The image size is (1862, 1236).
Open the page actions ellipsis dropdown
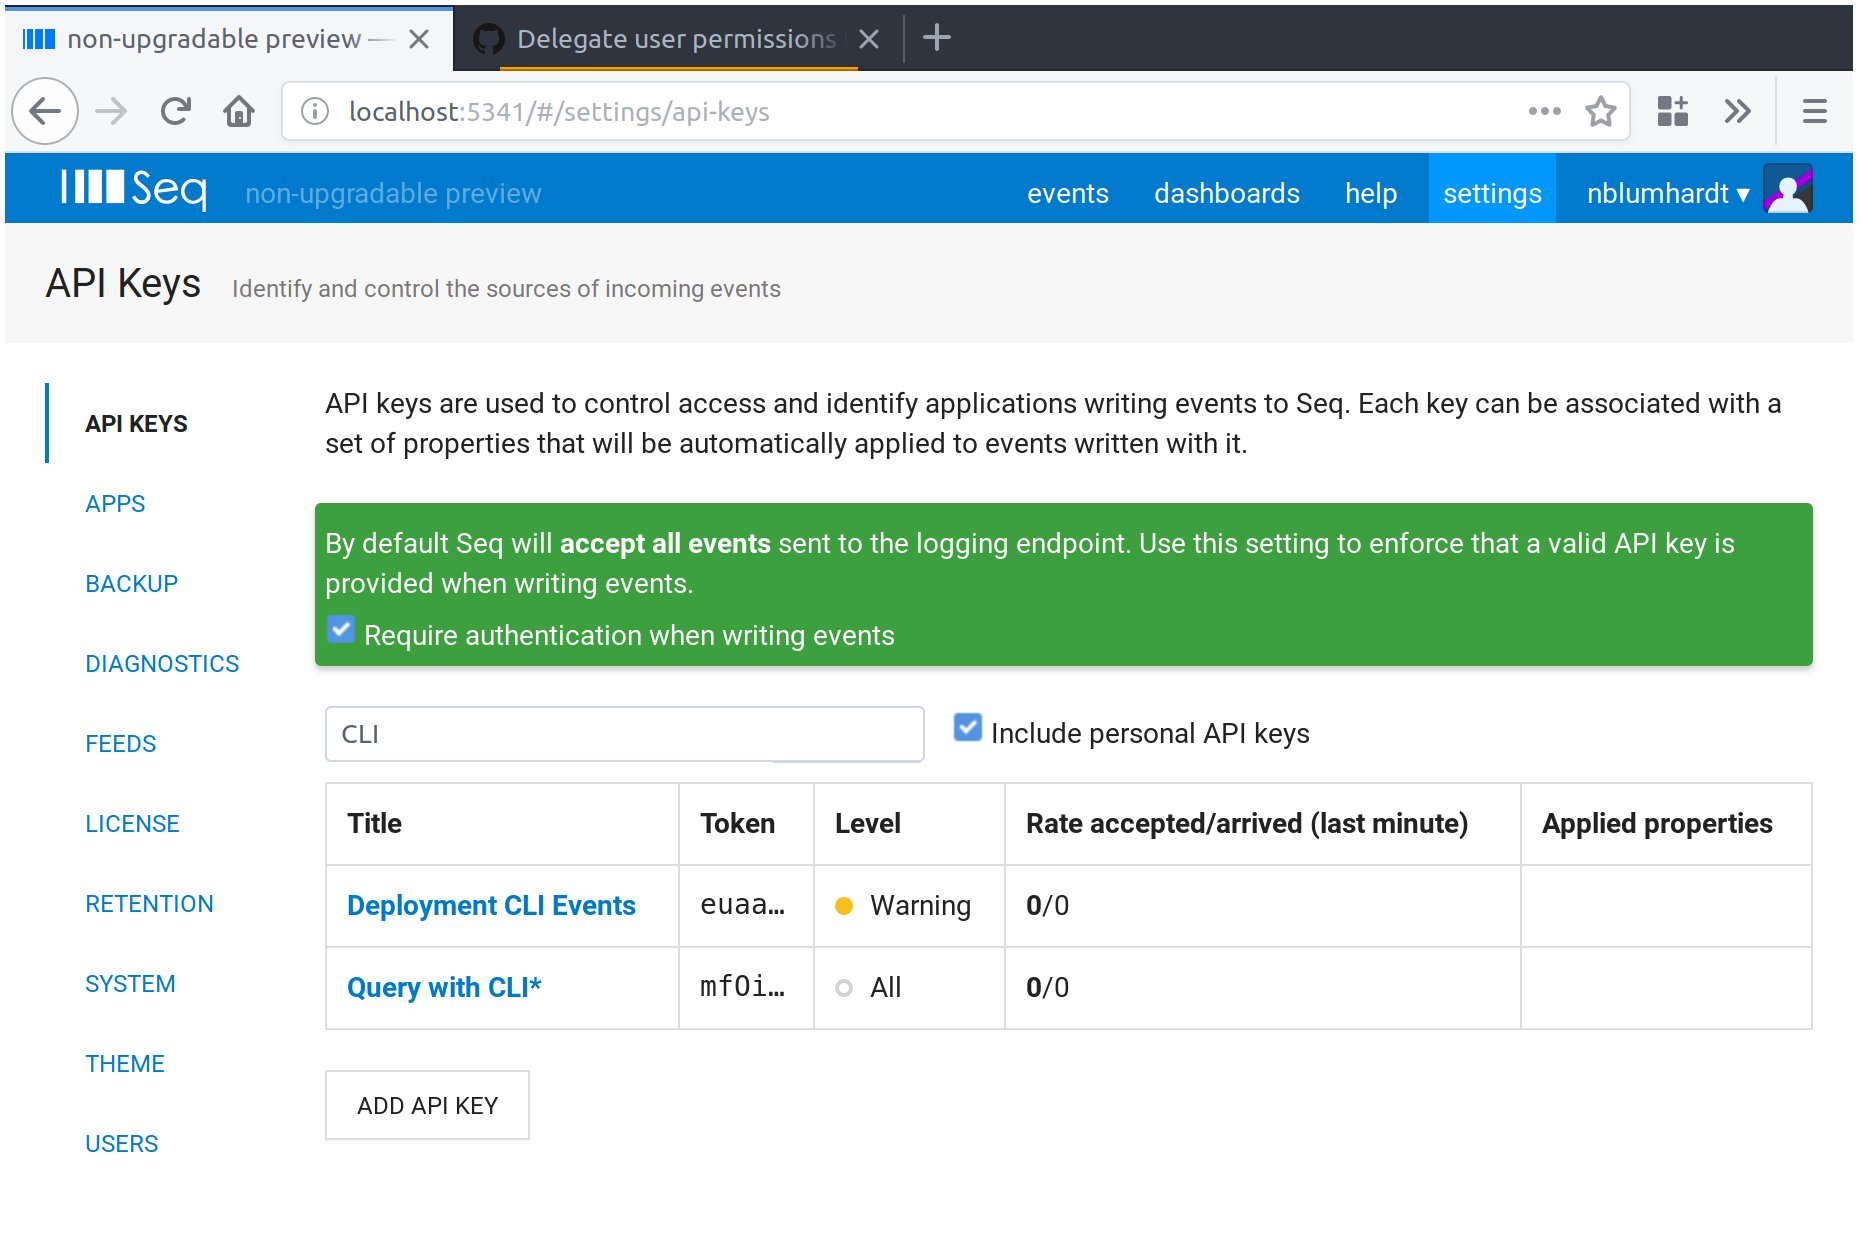[1545, 111]
